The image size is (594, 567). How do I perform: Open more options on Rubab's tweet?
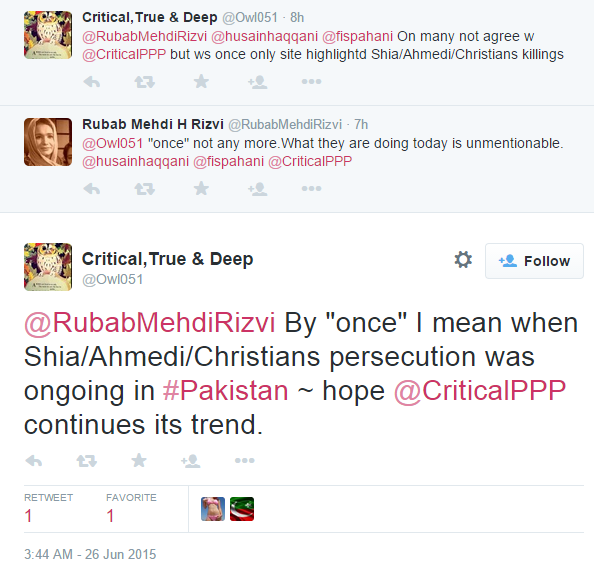coord(311,188)
